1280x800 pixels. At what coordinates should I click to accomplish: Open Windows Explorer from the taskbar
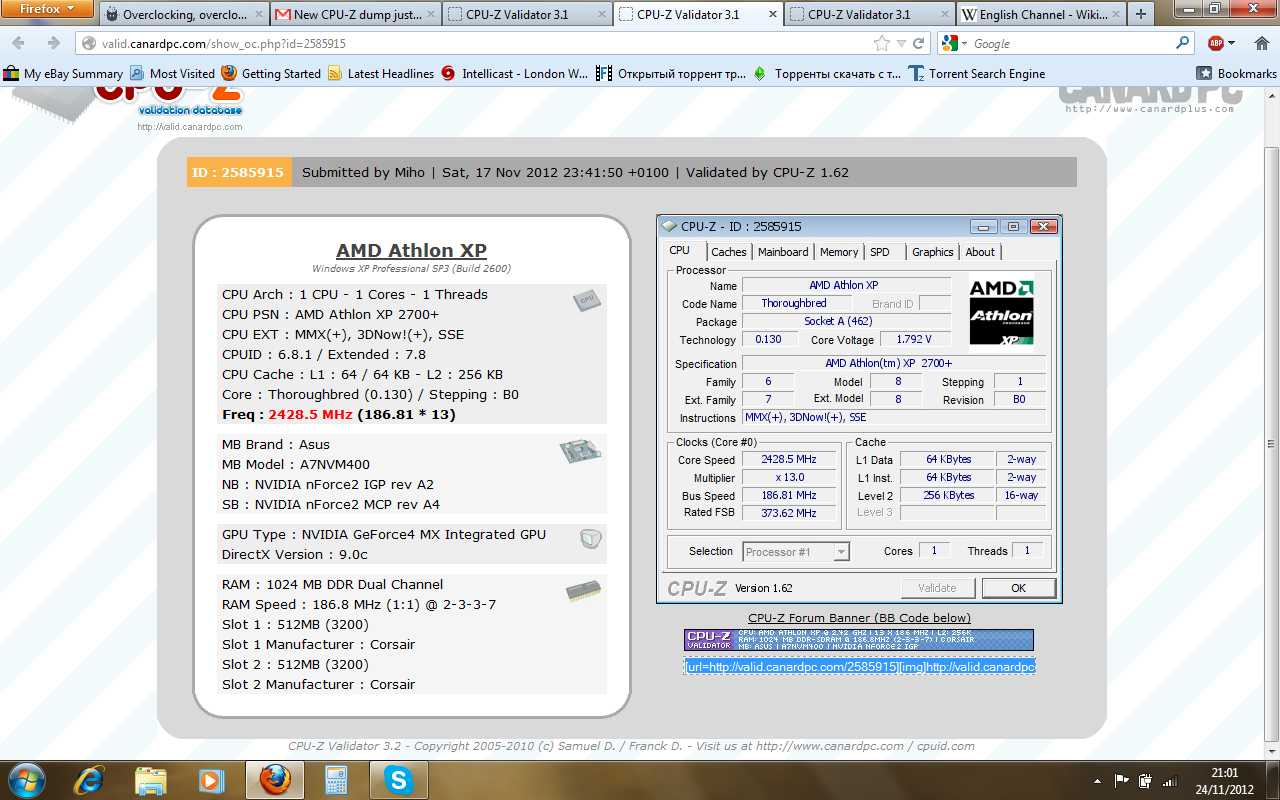(151, 779)
